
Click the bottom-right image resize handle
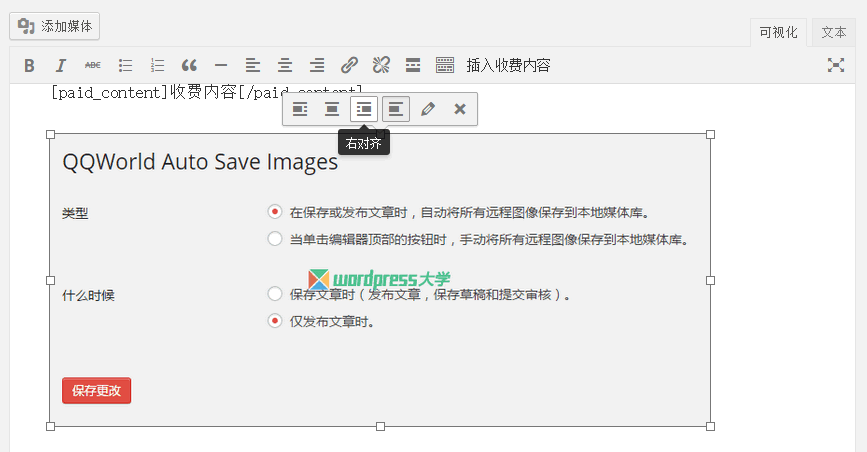711,427
